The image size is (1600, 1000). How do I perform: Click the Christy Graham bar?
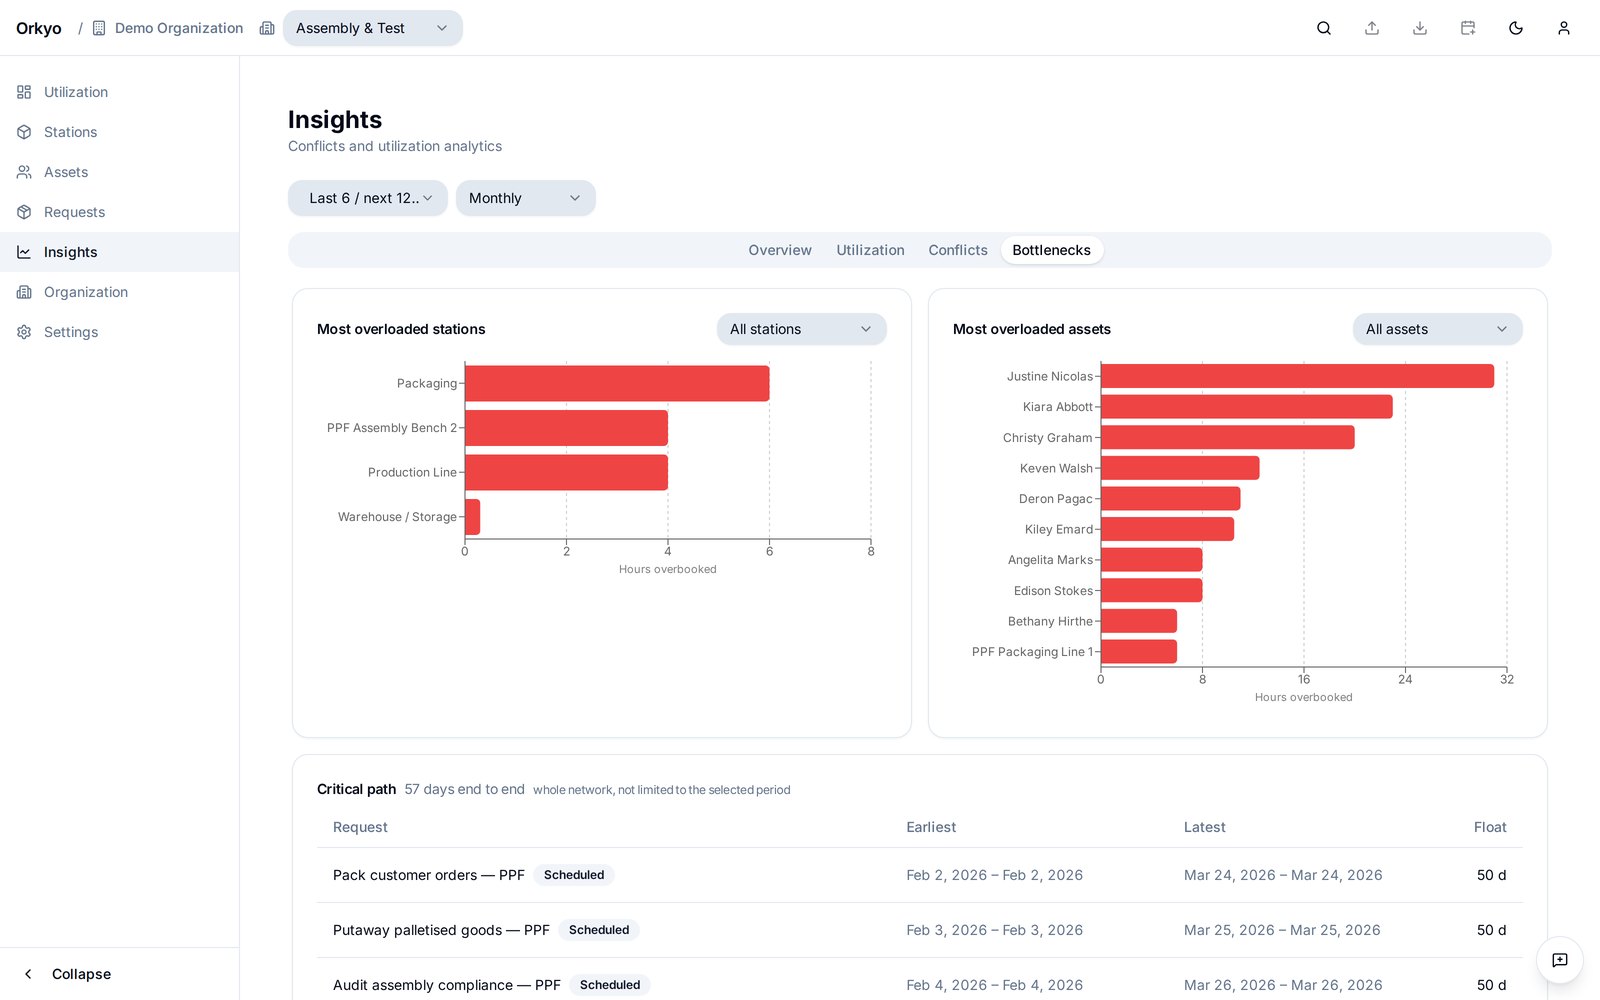1228,438
